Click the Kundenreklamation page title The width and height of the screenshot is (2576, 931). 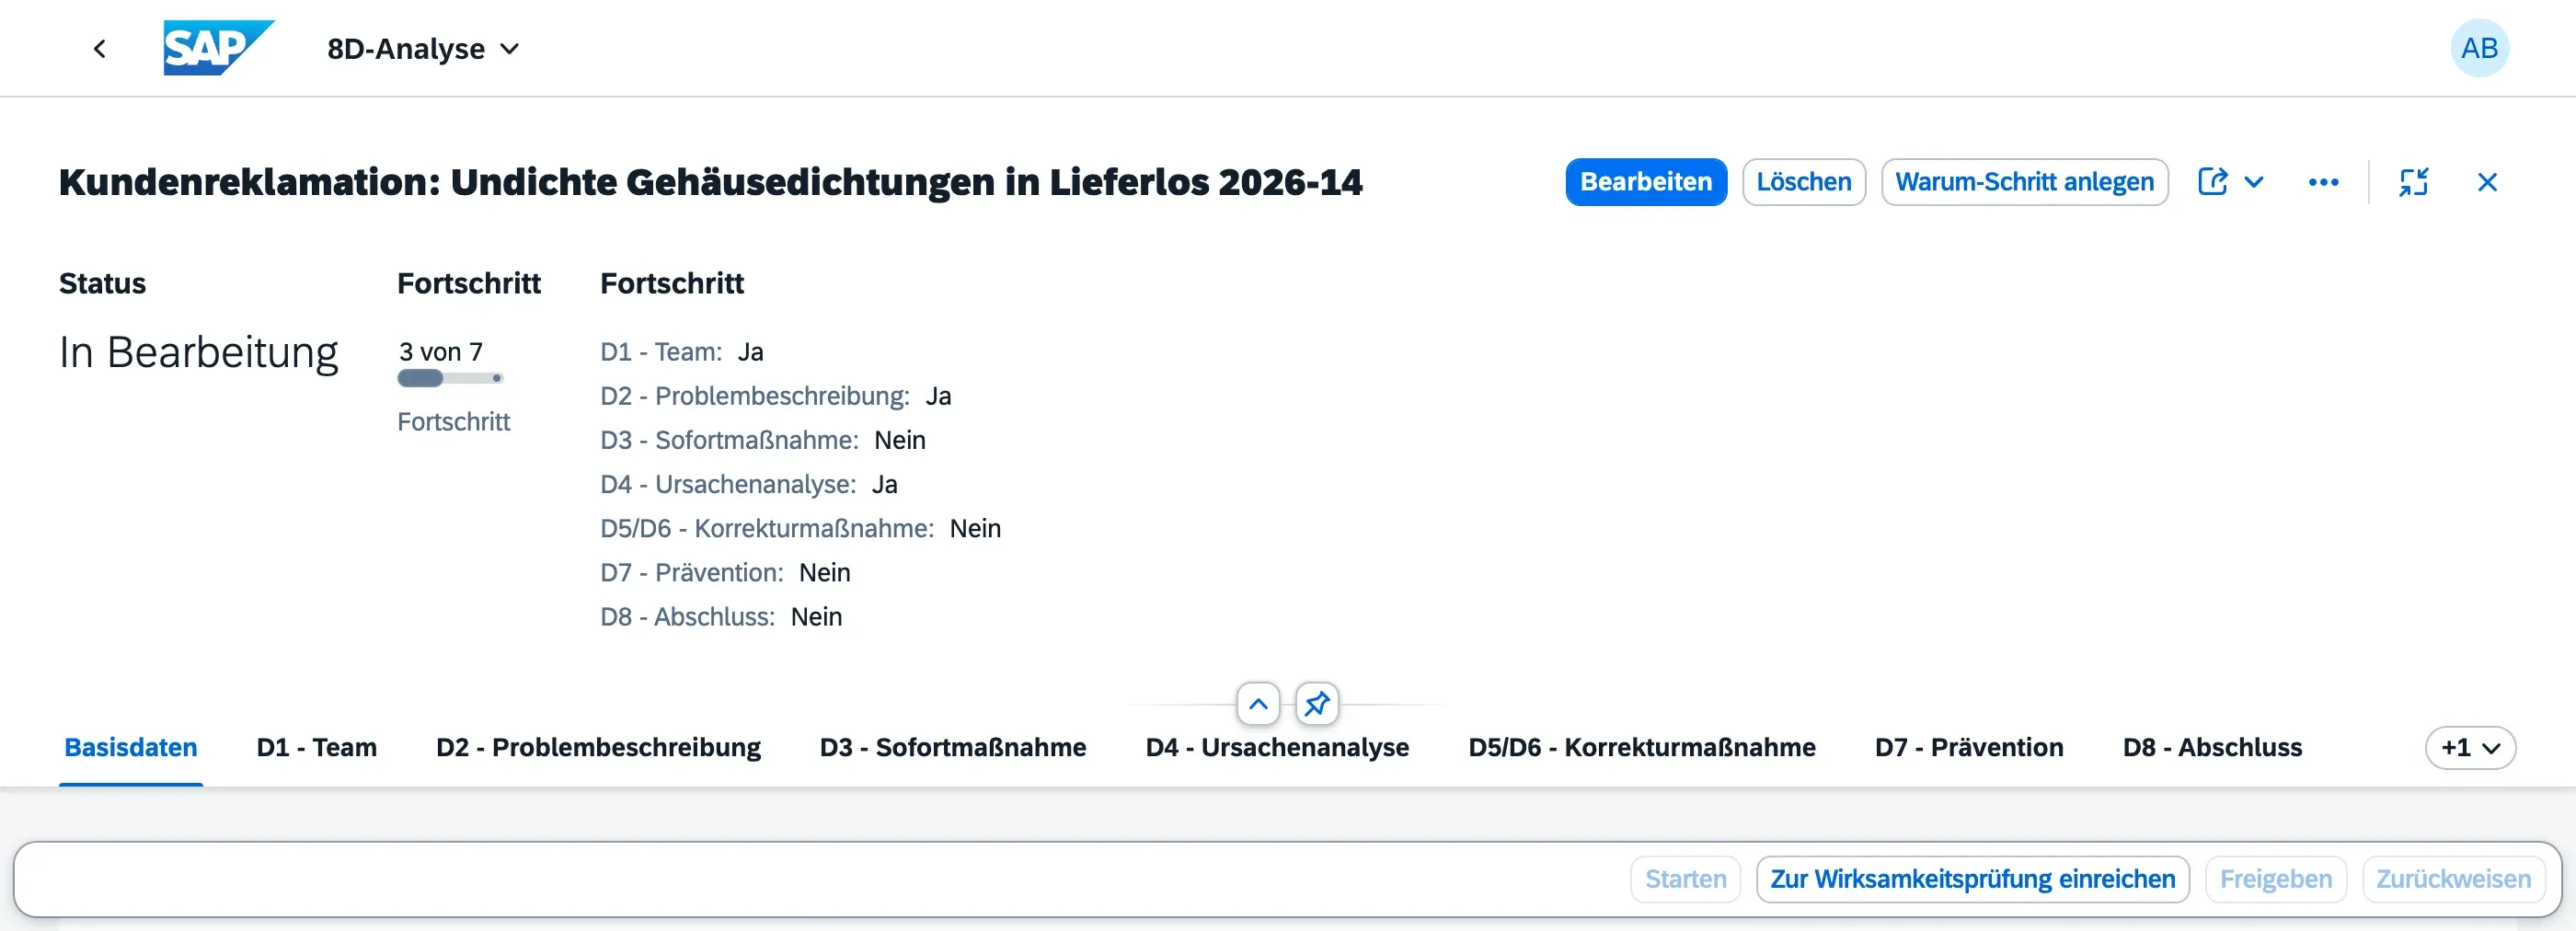tap(710, 182)
